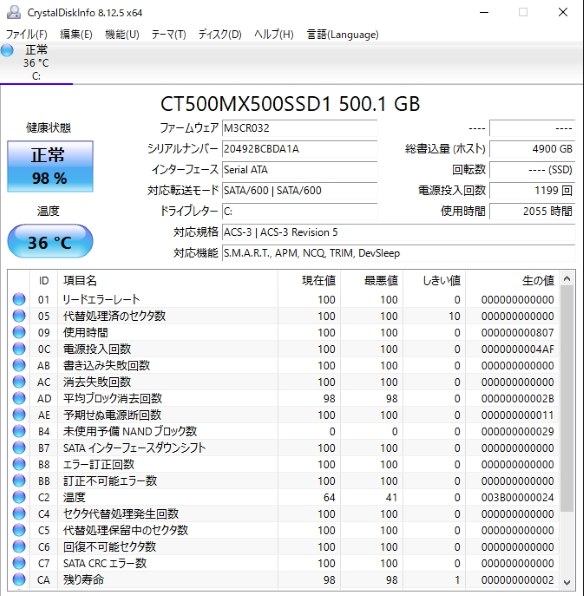584x596 pixels.
Task: Click the status orb for 0C 電源投入回数
Action: 19,349
